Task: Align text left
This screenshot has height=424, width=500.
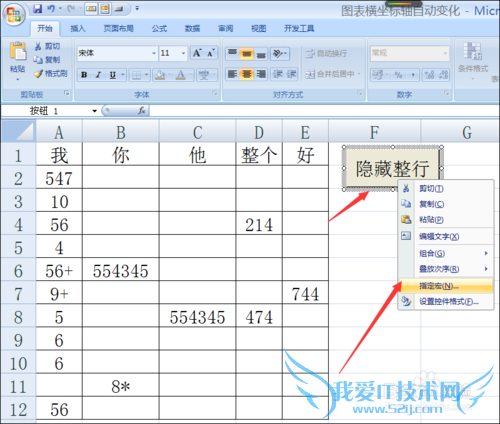Action: coord(232,74)
